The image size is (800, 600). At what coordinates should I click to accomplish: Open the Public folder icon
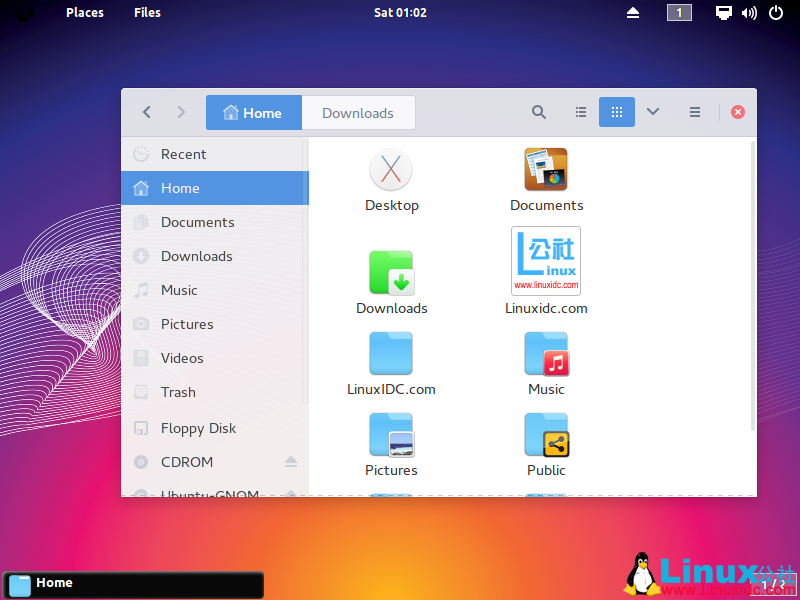tap(546, 435)
